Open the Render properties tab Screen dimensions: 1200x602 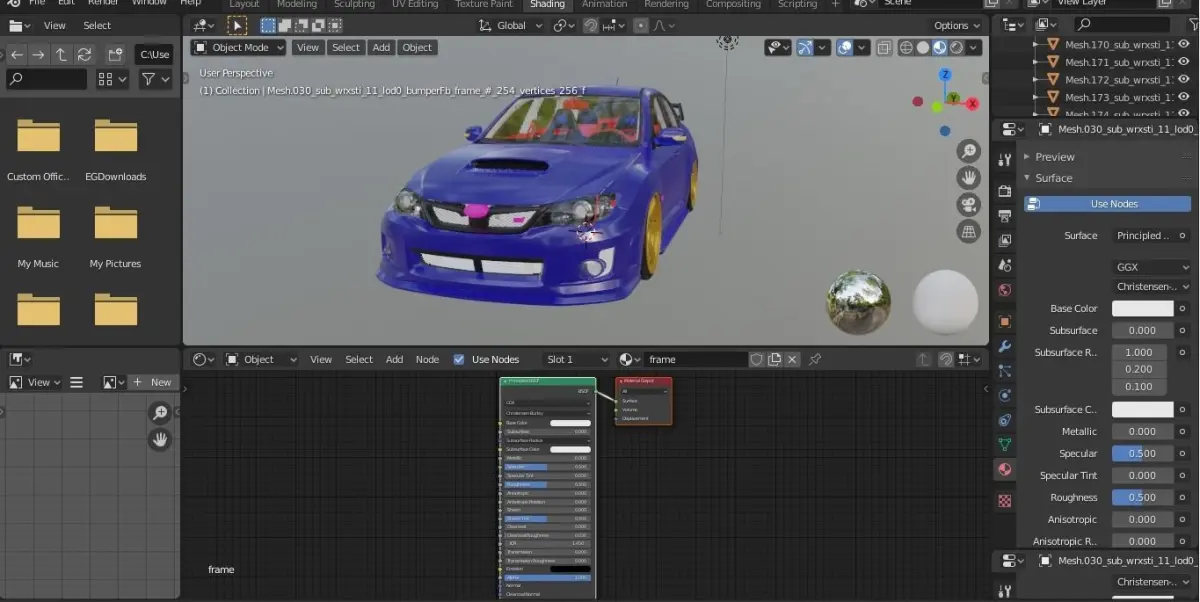1005,190
